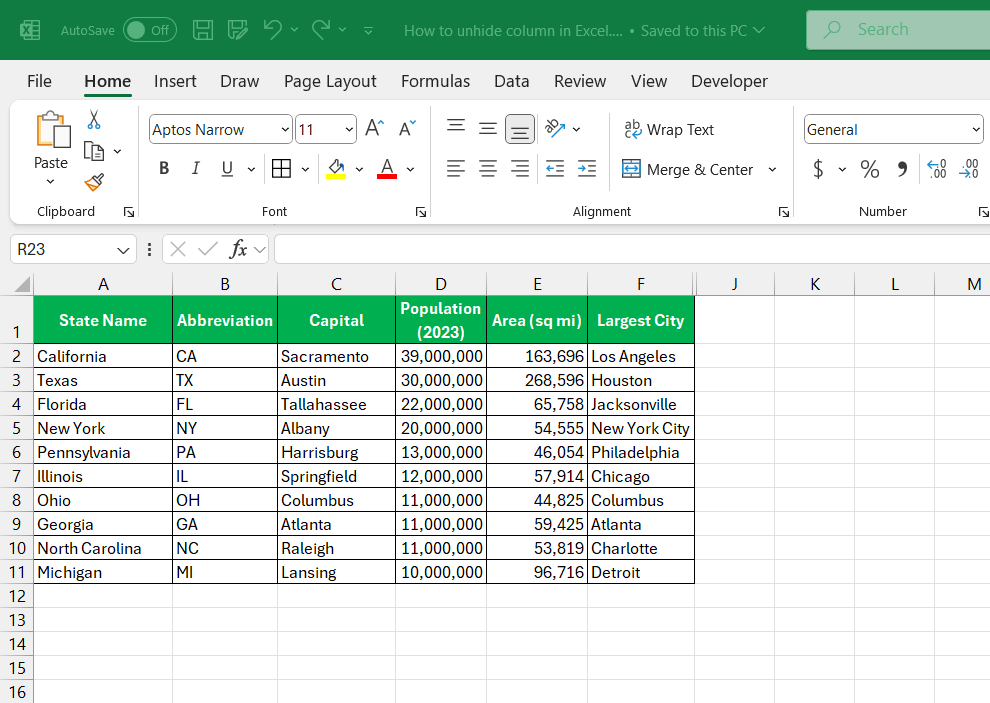Image resolution: width=990 pixels, height=703 pixels.
Task: Open the General number format dropdown
Action: tap(976, 129)
